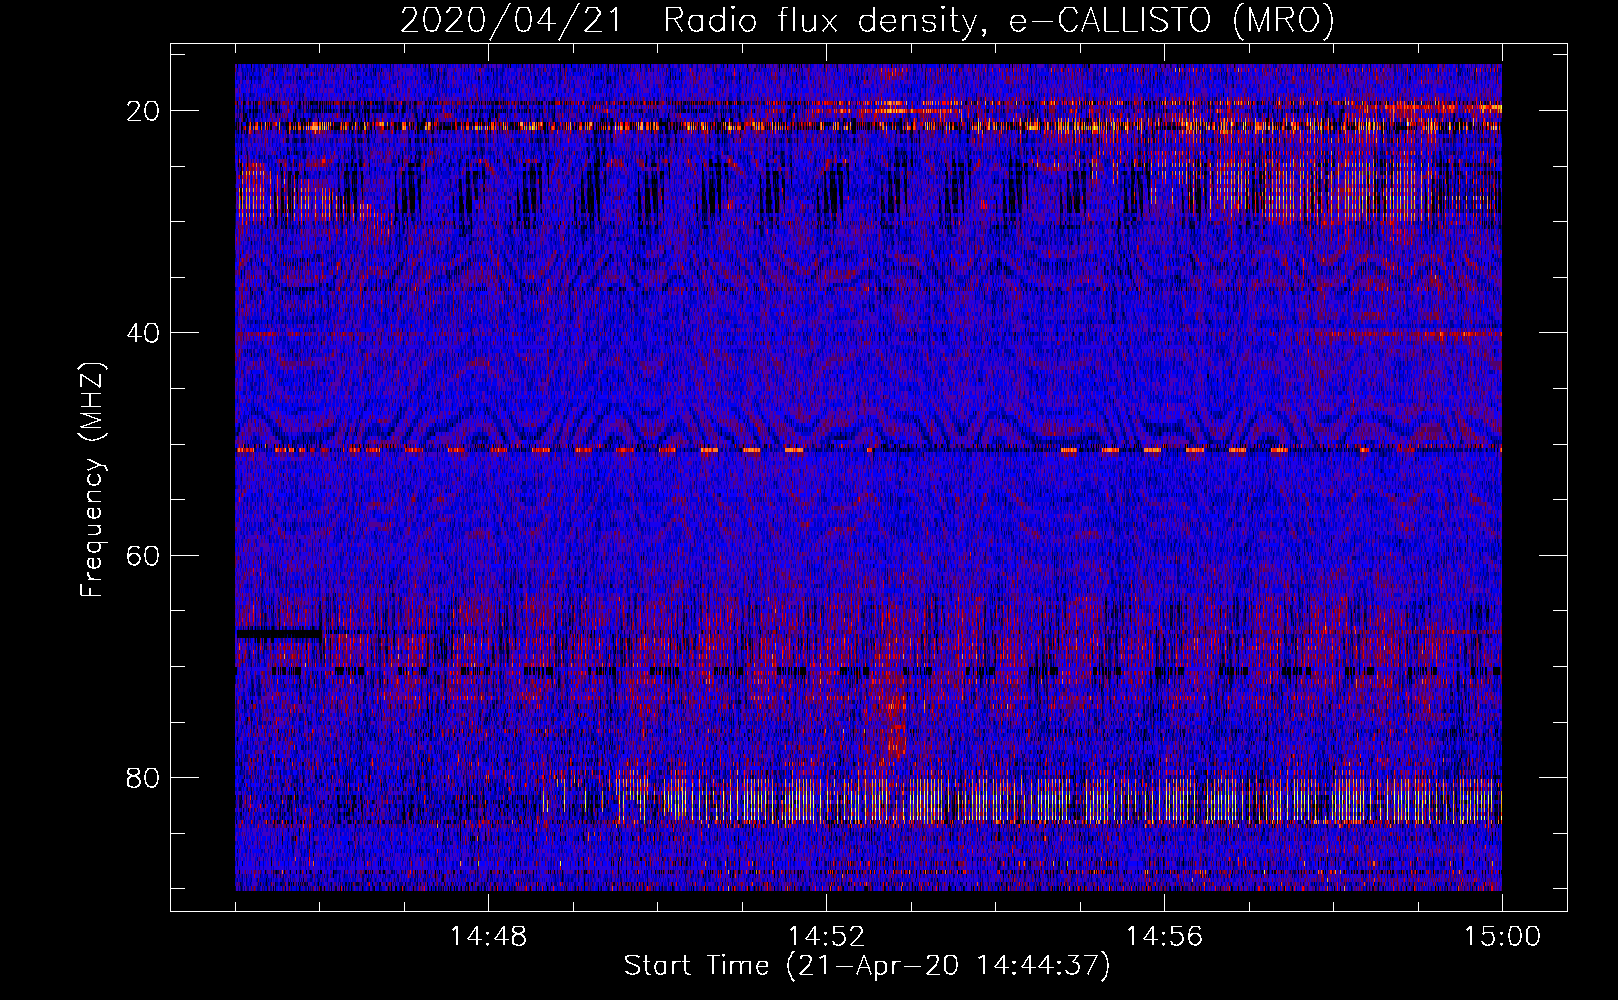Click the 'Frequency (MHZ)' axis label
1618x1000 pixels.
click(92, 480)
